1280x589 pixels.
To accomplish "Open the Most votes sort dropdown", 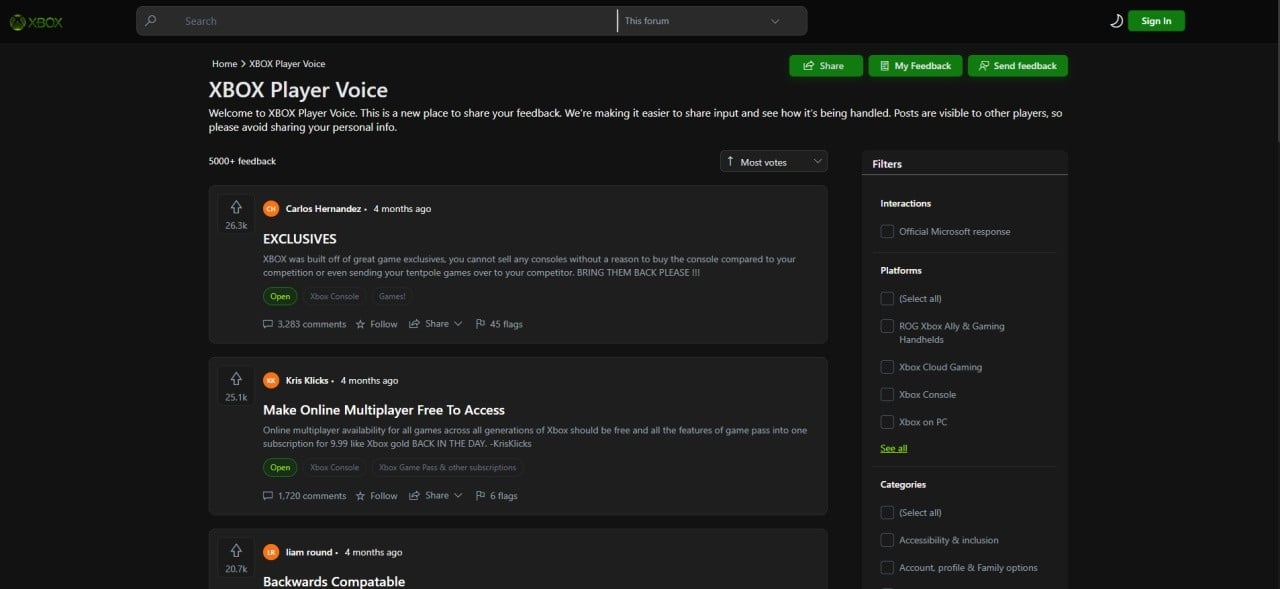I will (x=774, y=162).
